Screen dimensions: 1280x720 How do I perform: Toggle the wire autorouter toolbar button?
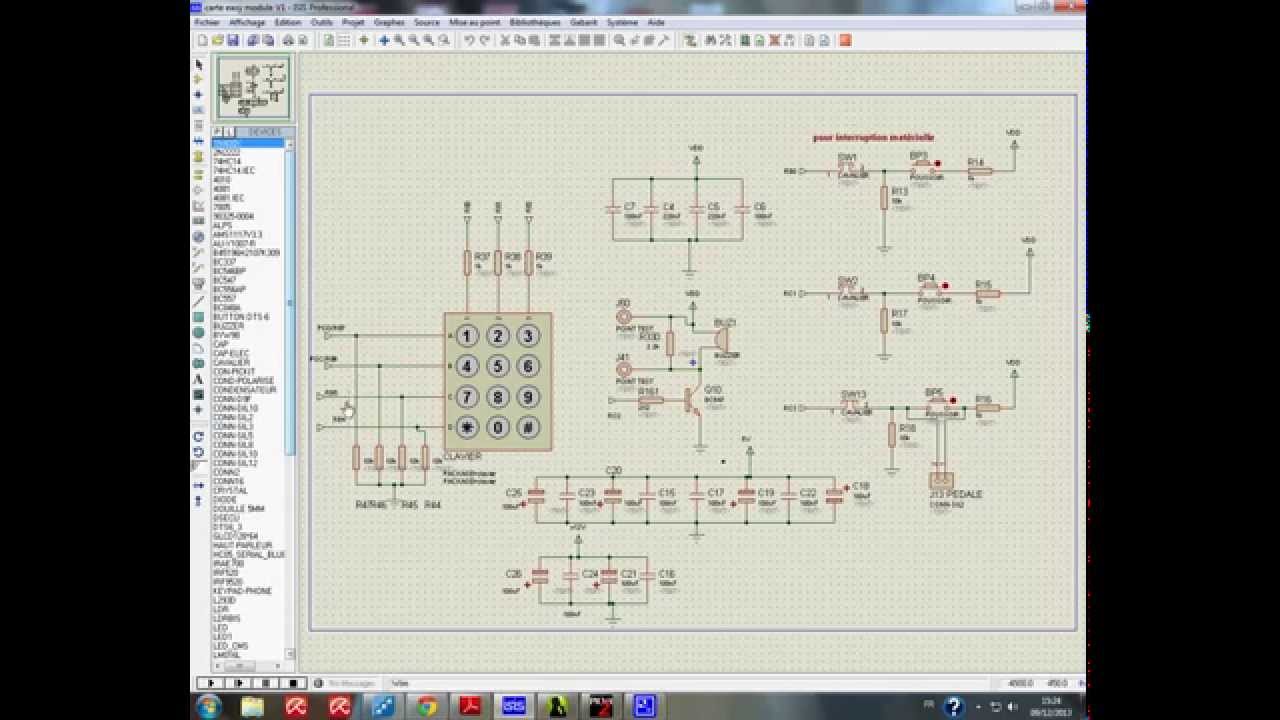690,40
